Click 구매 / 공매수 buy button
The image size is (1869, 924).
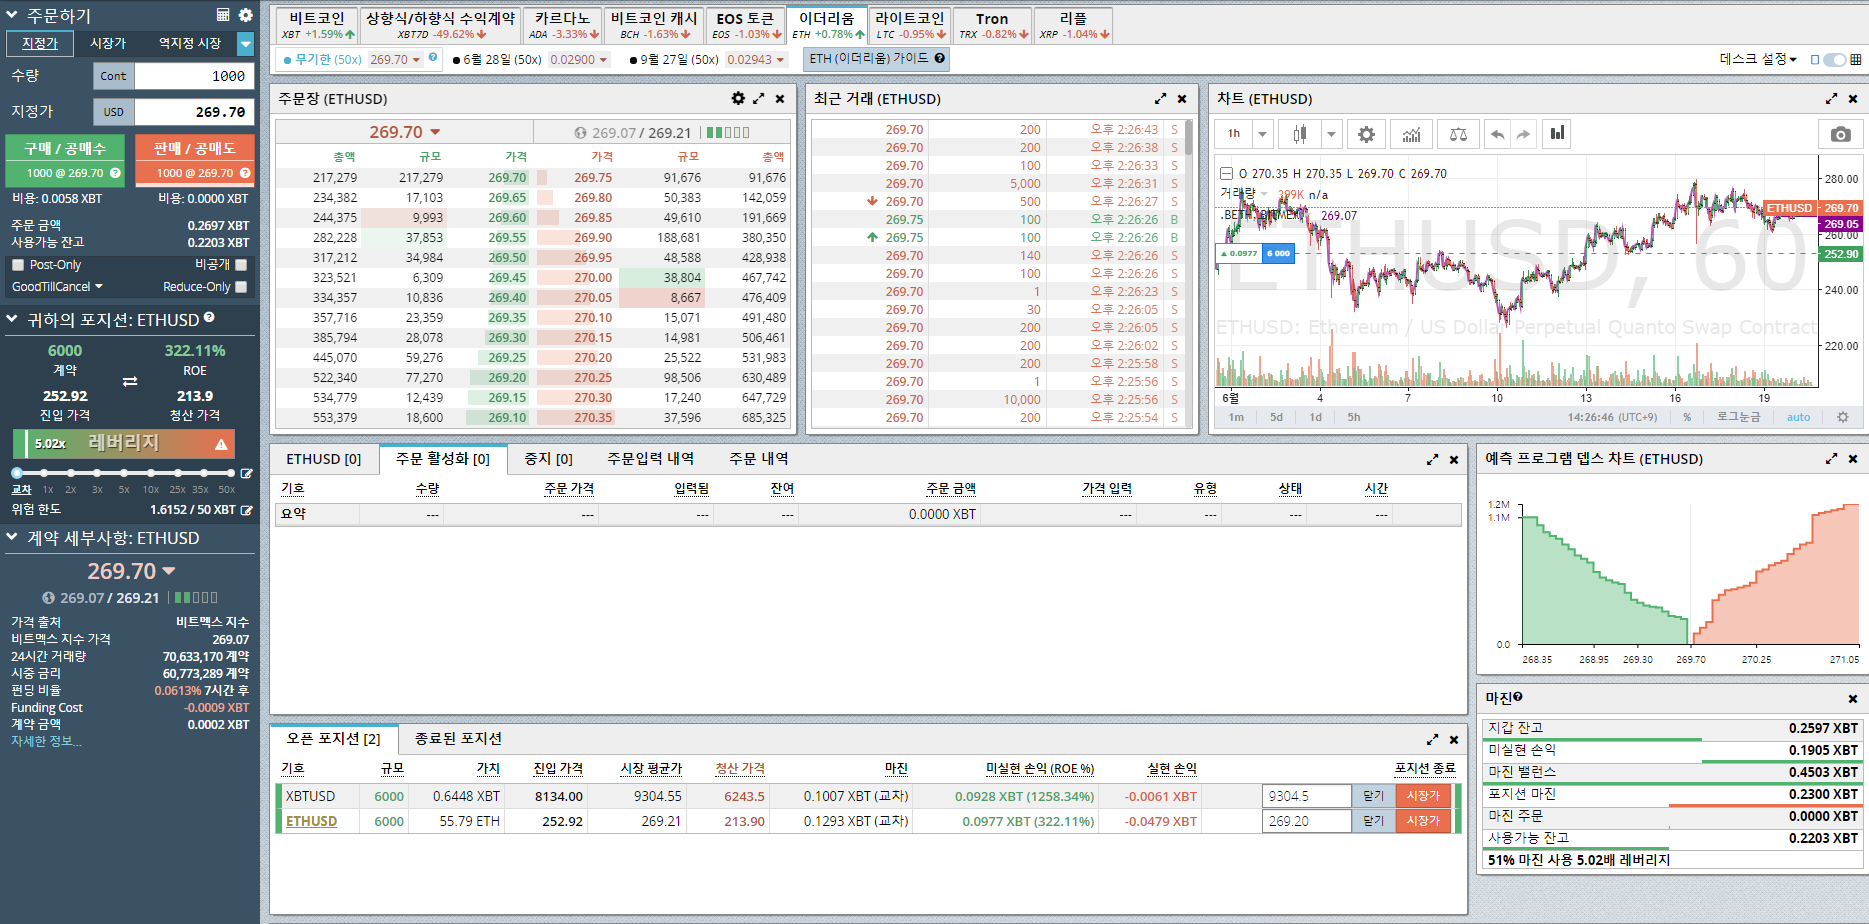click(65, 161)
